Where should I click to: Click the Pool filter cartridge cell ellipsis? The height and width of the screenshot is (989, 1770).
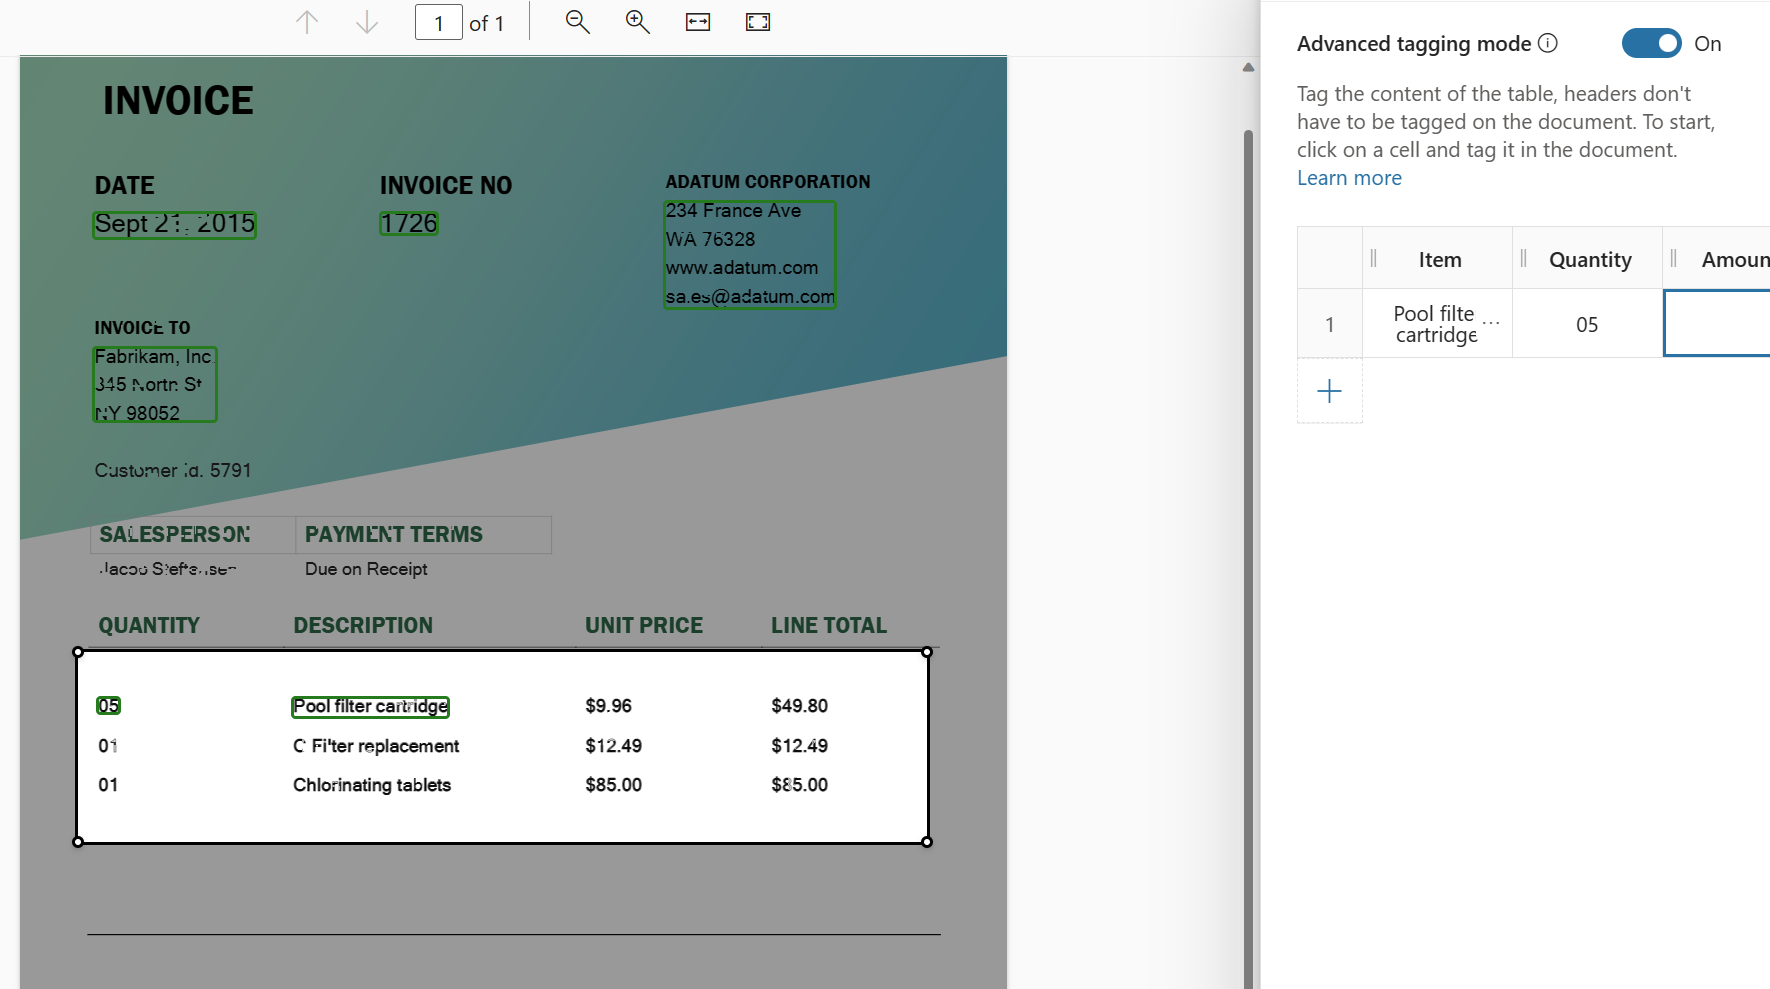pyautogui.click(x=1491, y=323)
